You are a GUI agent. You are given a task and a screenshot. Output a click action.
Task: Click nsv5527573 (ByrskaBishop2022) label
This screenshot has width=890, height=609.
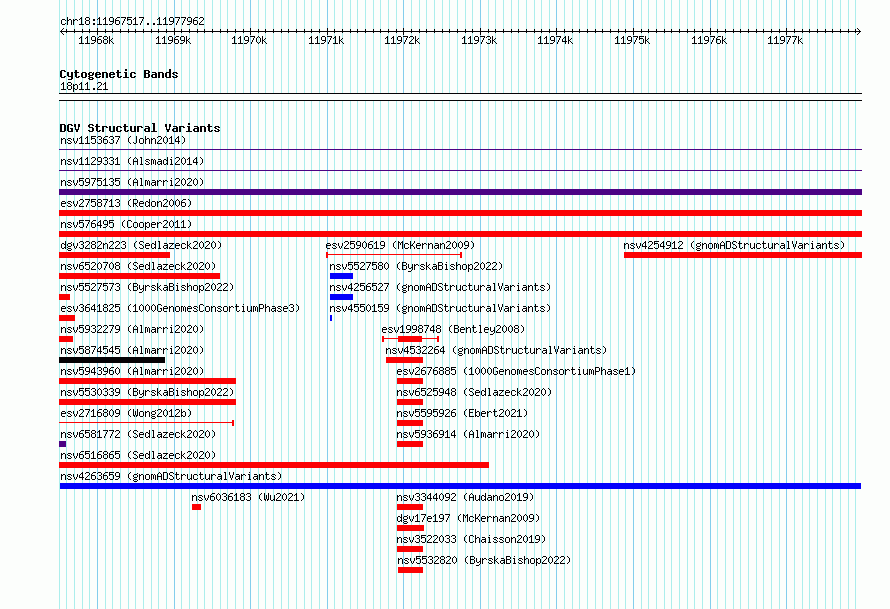(147, 287)
